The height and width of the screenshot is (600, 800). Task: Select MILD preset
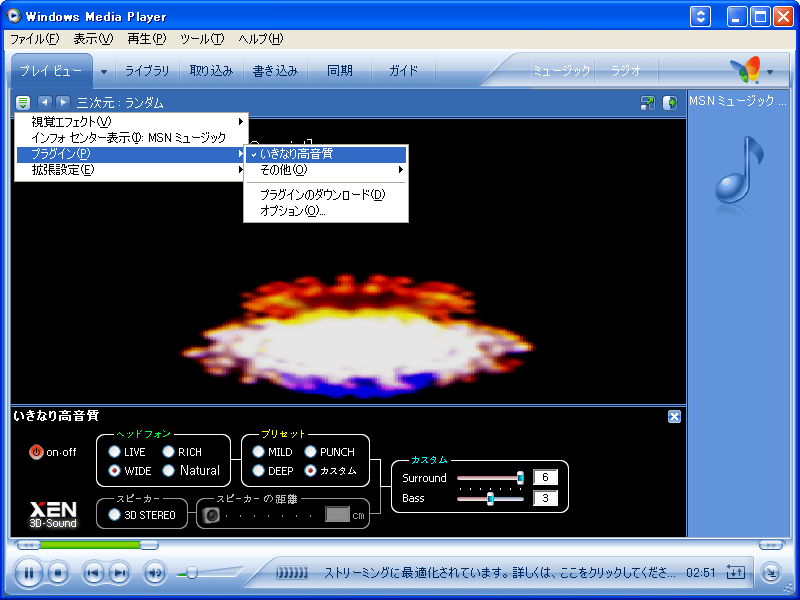258,452
